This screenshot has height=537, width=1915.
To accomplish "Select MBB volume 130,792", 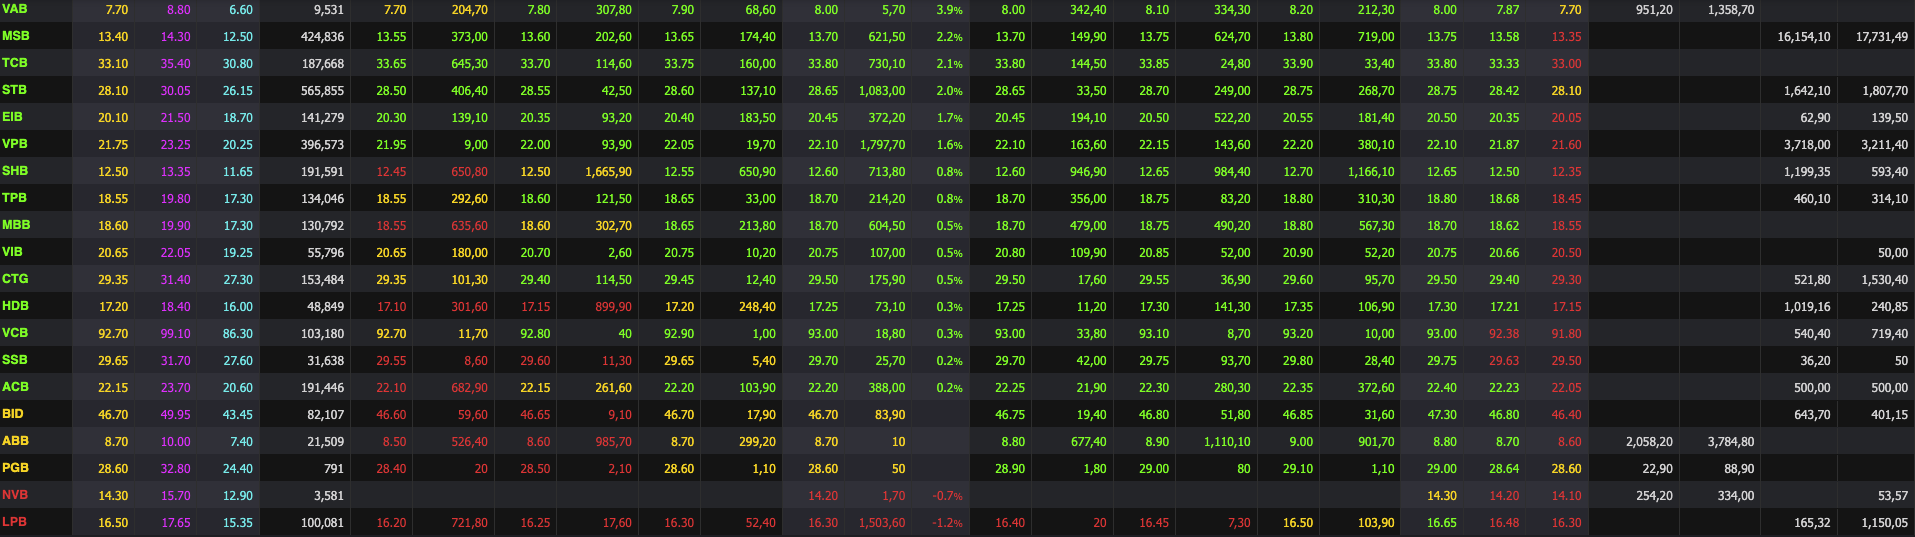I will pyautogui.click(x=322, y=226).
